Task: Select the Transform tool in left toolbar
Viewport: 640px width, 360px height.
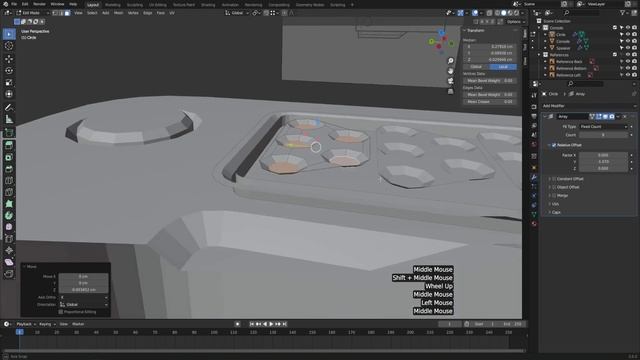Action: [x=9, y=94]
